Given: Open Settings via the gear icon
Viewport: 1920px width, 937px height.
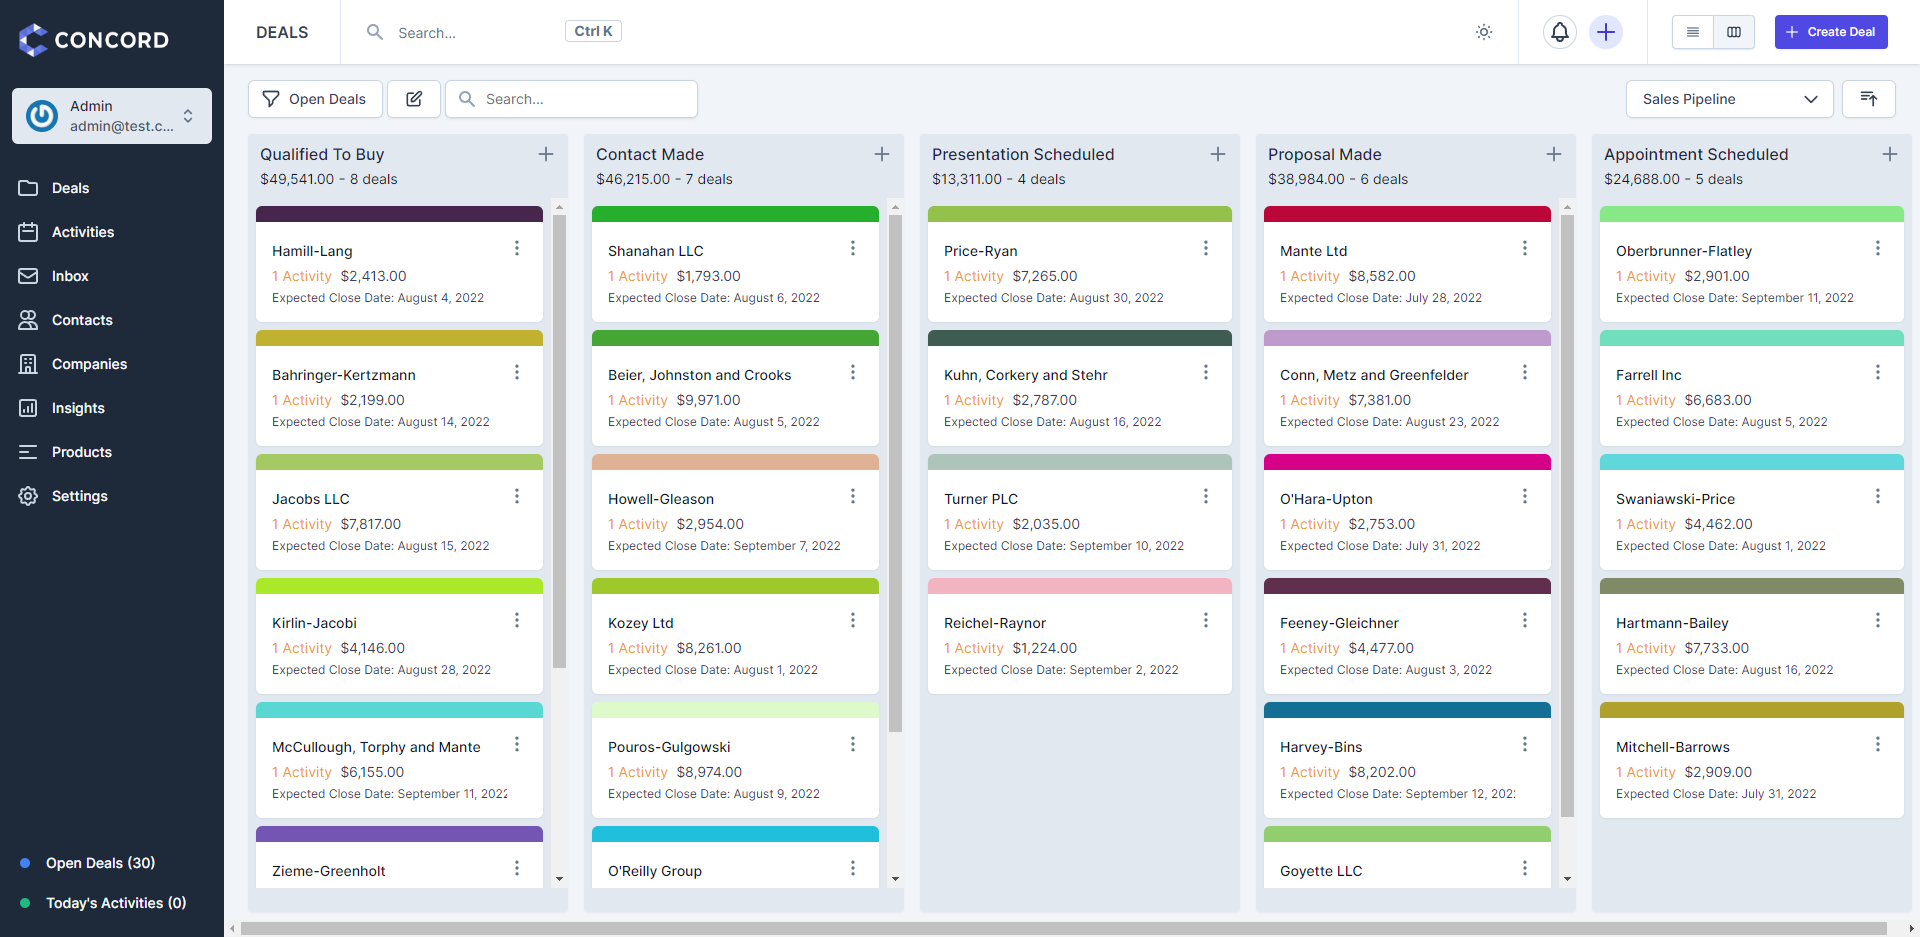Looking at the screenshot, I should [79, 496].
